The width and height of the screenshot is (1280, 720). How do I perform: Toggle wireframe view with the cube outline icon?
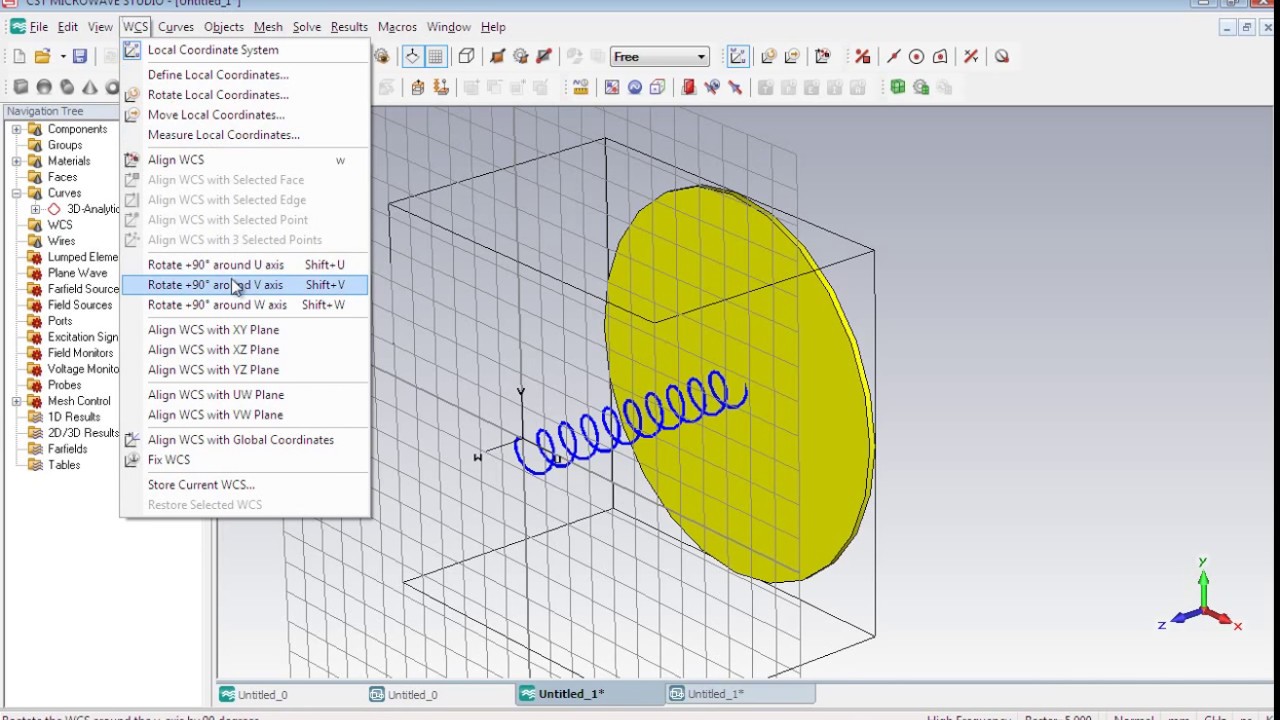466,57
